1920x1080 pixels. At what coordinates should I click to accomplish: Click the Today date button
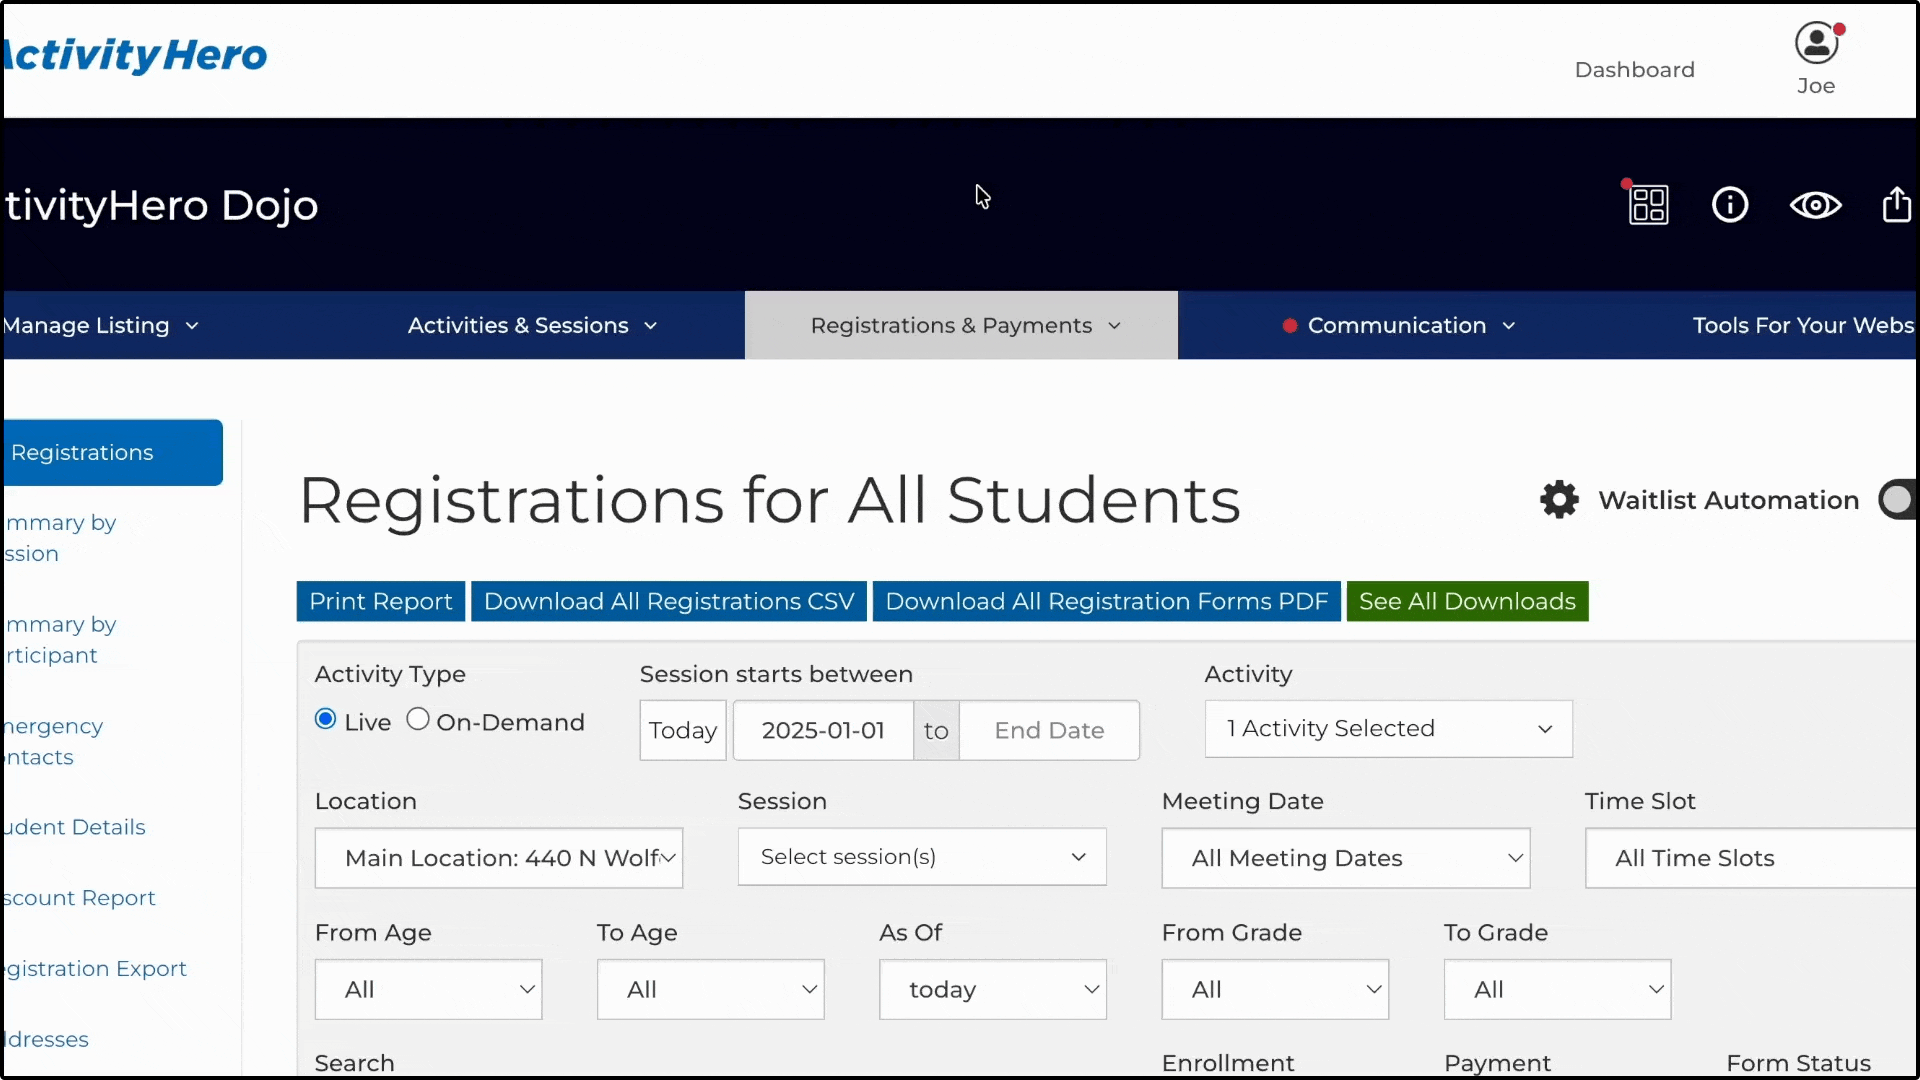click(x=683, y=731)
